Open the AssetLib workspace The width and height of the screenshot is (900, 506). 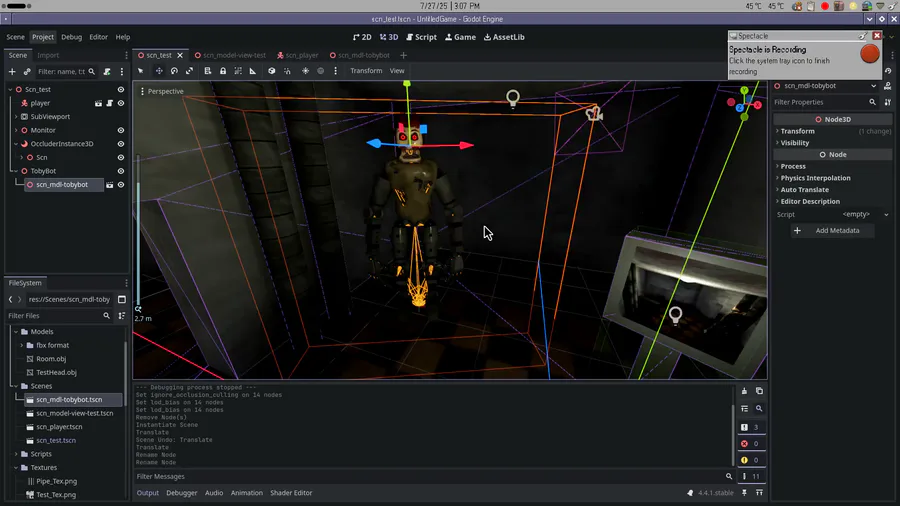(504, 37)
